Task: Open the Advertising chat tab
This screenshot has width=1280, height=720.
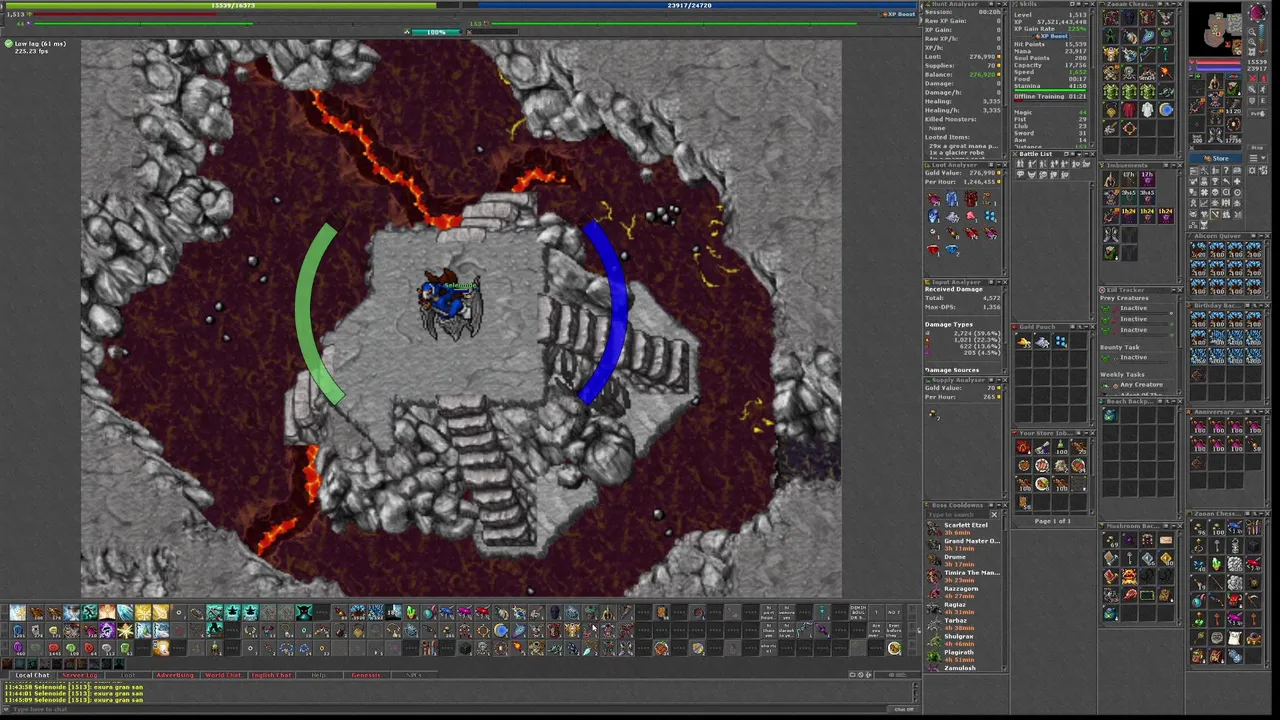Action: point(175,674)
